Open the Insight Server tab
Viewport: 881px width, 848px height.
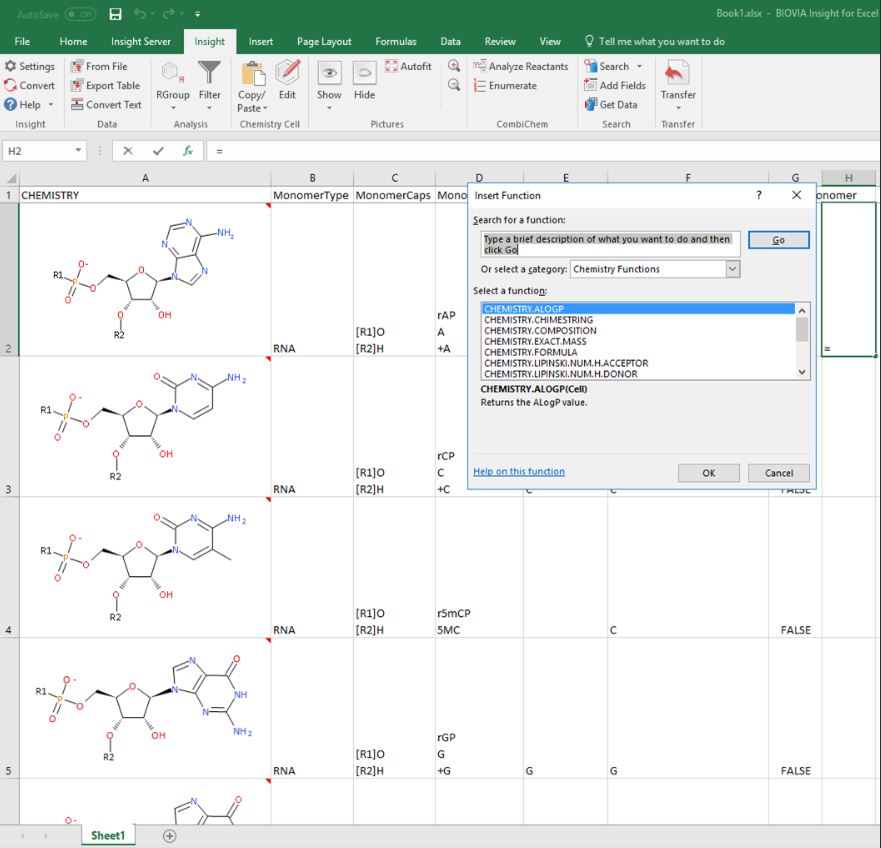(140, 42)
